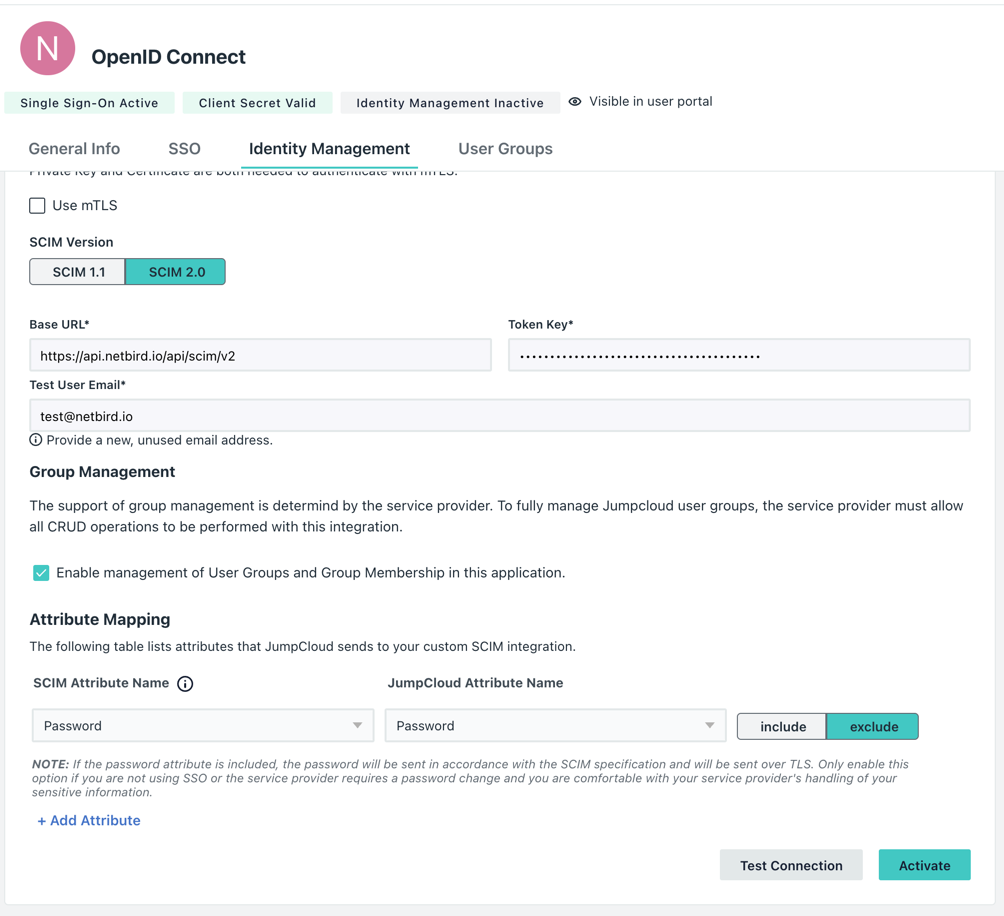This screenshot has width=1004, height=916.
Task: Open the SSO tab
Action: click(x=184, y=149)
